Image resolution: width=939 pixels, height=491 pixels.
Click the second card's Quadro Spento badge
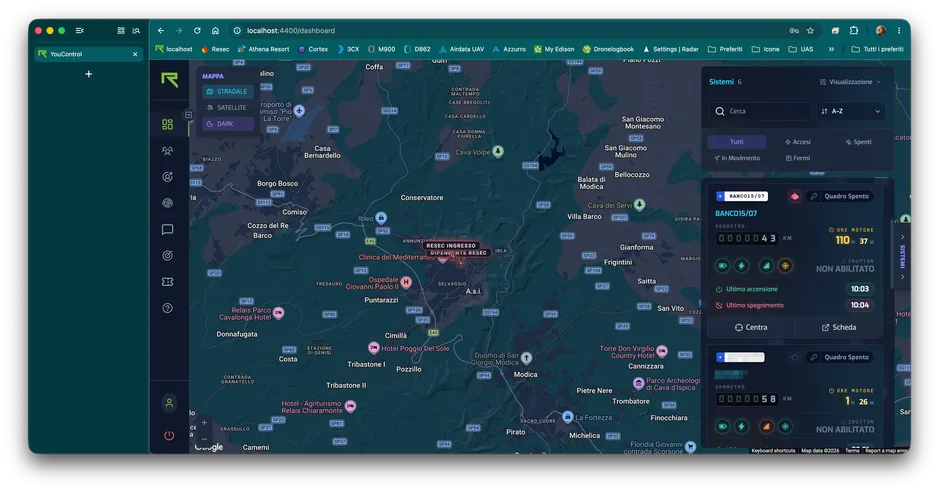click(840, 357)
